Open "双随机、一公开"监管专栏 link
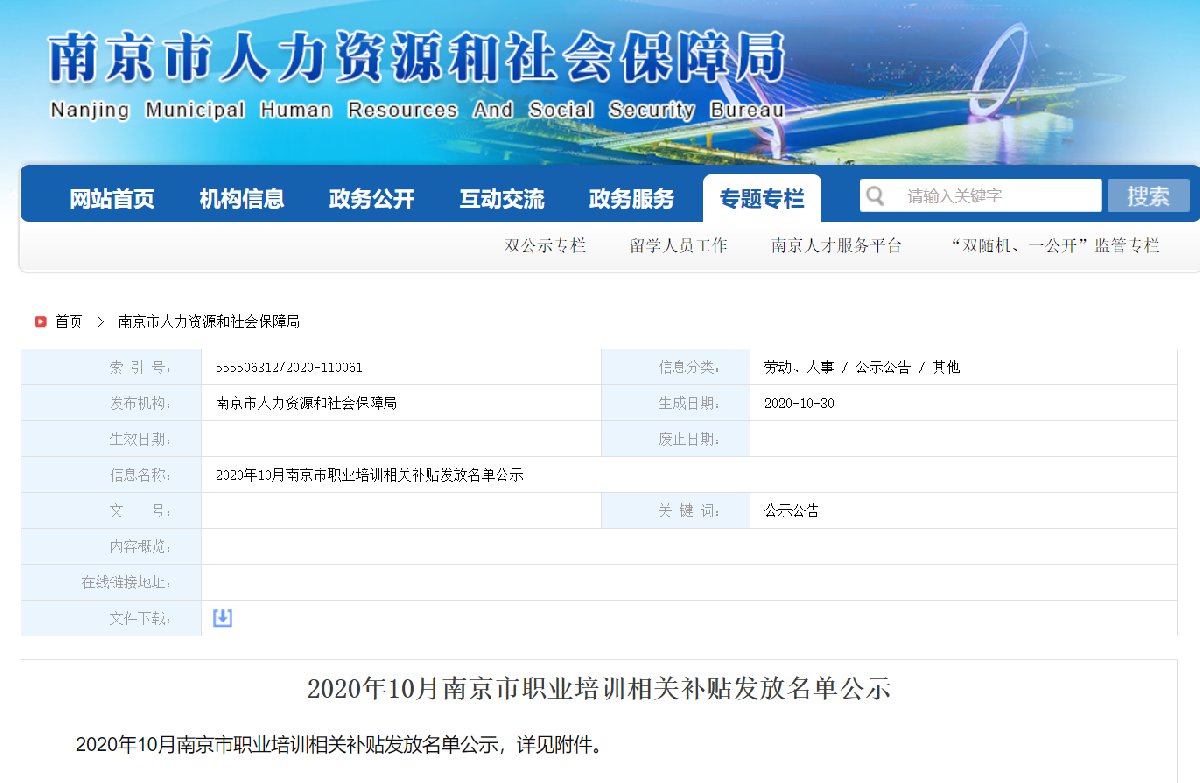Viewport: 1200px width, 783px height. pos(1054,246)
